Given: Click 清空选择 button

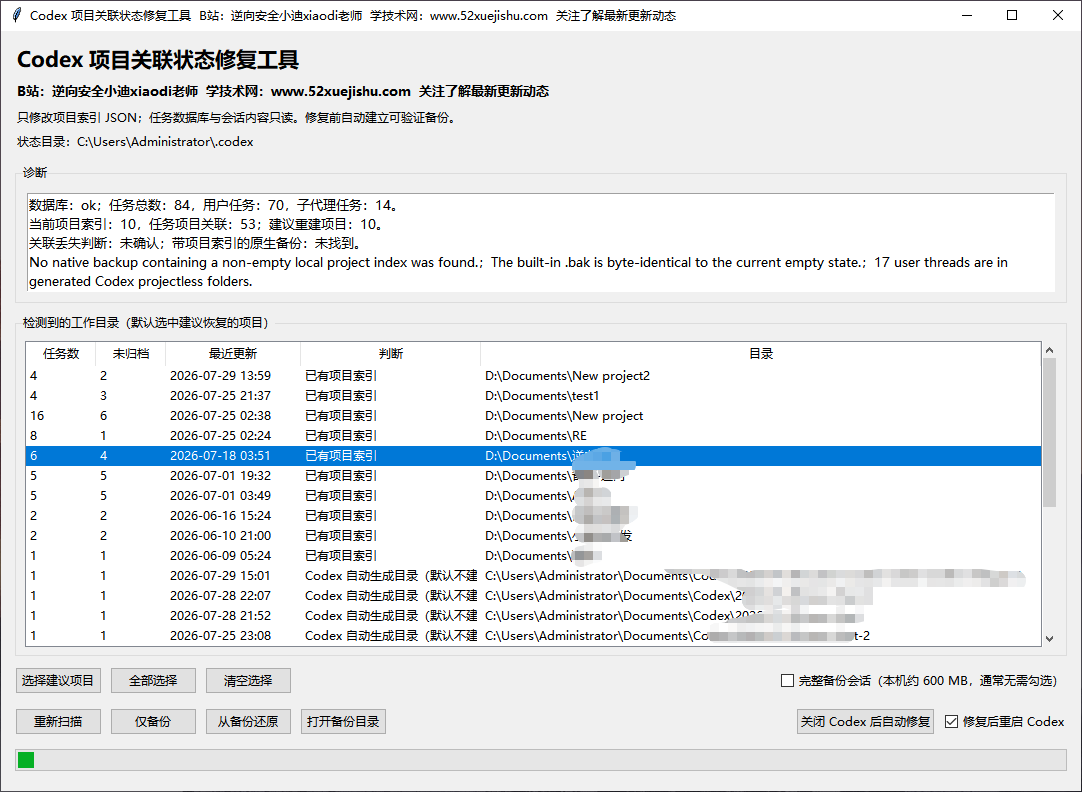Looking at the screenshot, I should tap(248, 681).
